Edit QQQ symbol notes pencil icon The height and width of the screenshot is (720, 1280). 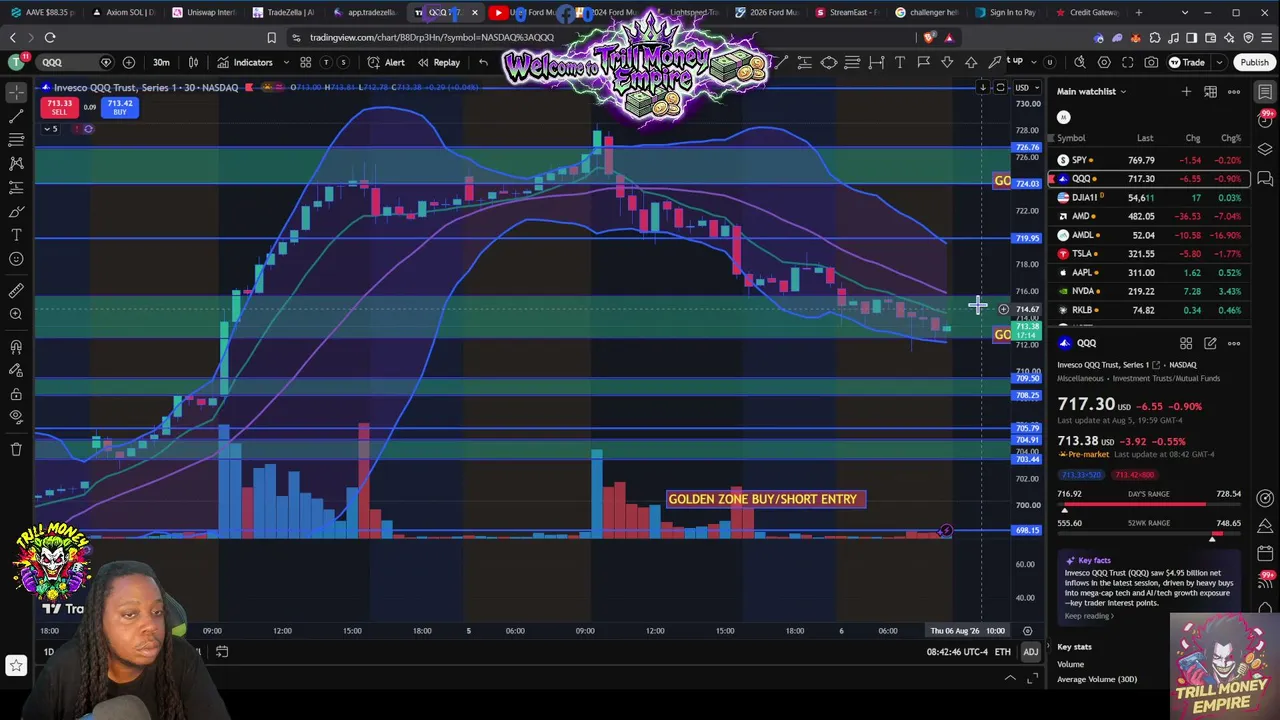click(1210, 343)
